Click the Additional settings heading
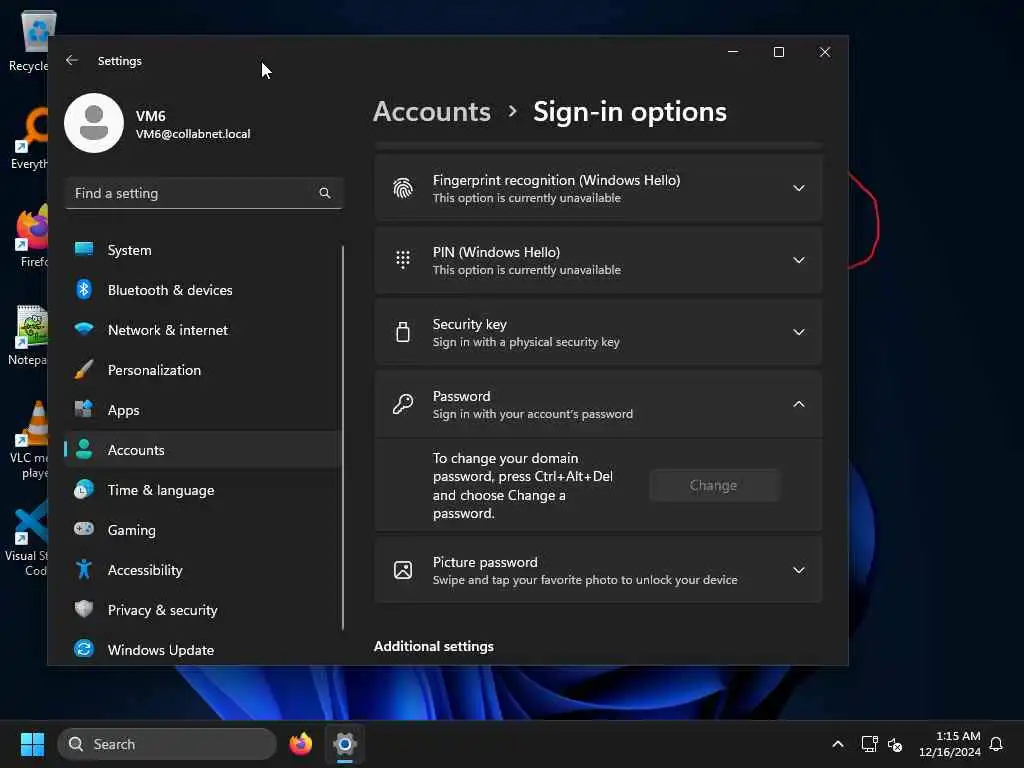The image size is (1024, 768). click(x=434, y=646)
